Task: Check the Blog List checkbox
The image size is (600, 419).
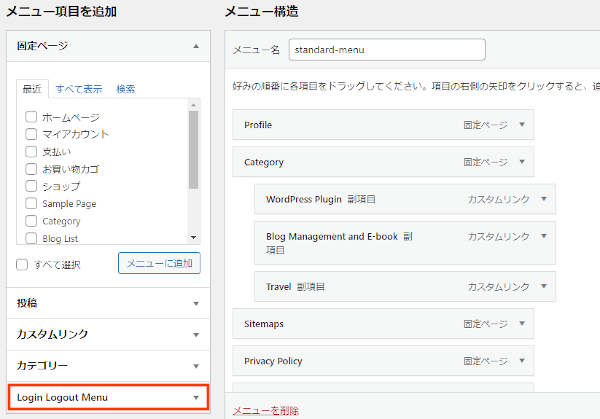Action: tap(31, 238)
